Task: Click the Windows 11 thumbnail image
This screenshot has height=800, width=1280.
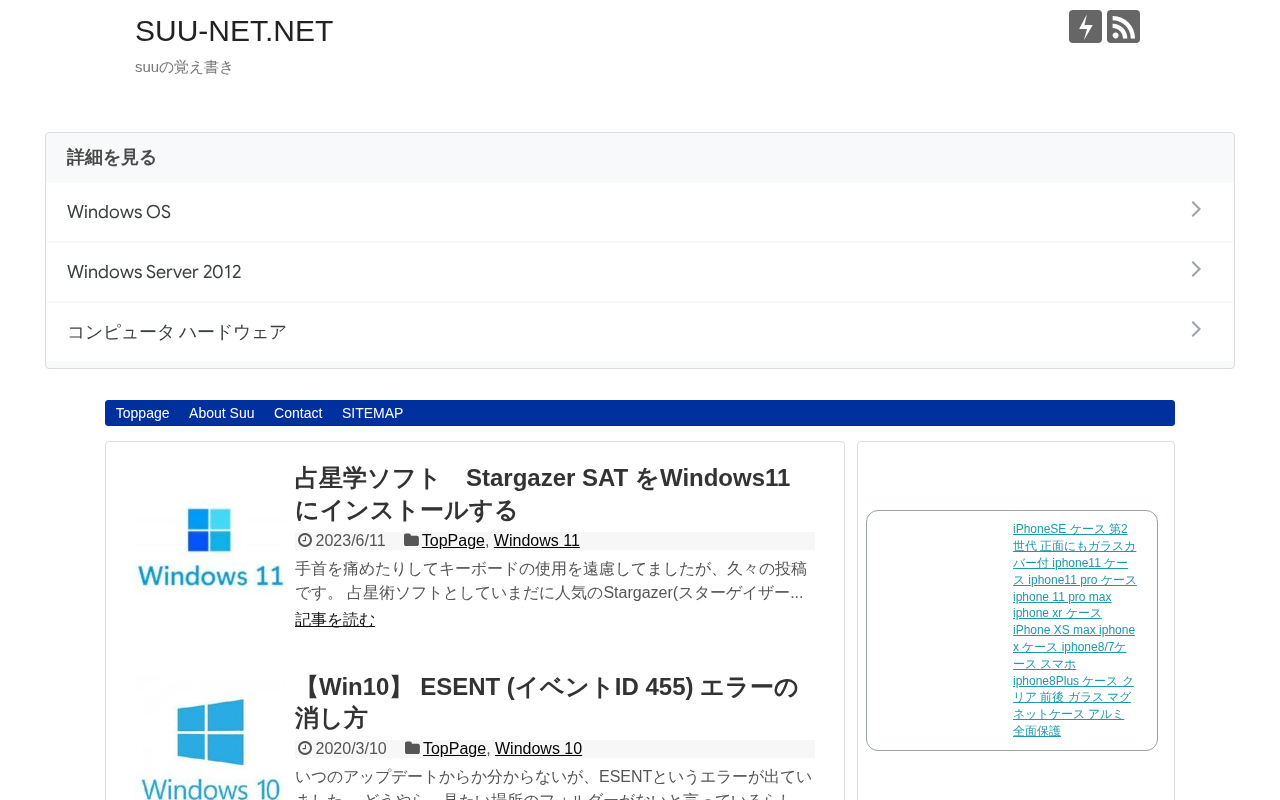Action: [210, 545]
